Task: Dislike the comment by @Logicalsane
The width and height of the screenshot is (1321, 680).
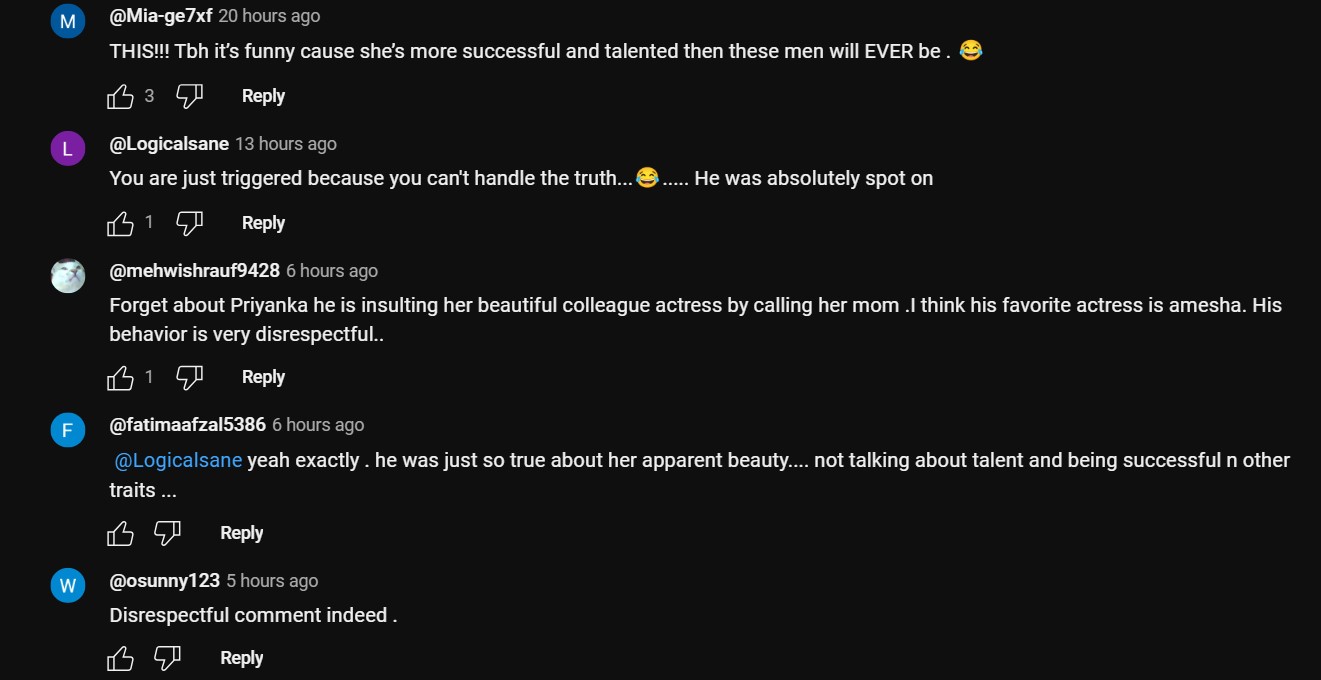Action: point(189,223)
